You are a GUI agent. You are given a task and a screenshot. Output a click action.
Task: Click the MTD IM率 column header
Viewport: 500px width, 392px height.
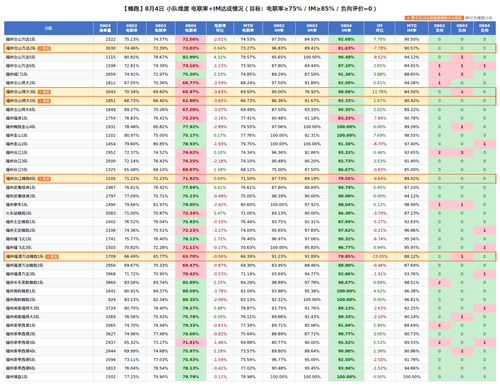point(412,28)
